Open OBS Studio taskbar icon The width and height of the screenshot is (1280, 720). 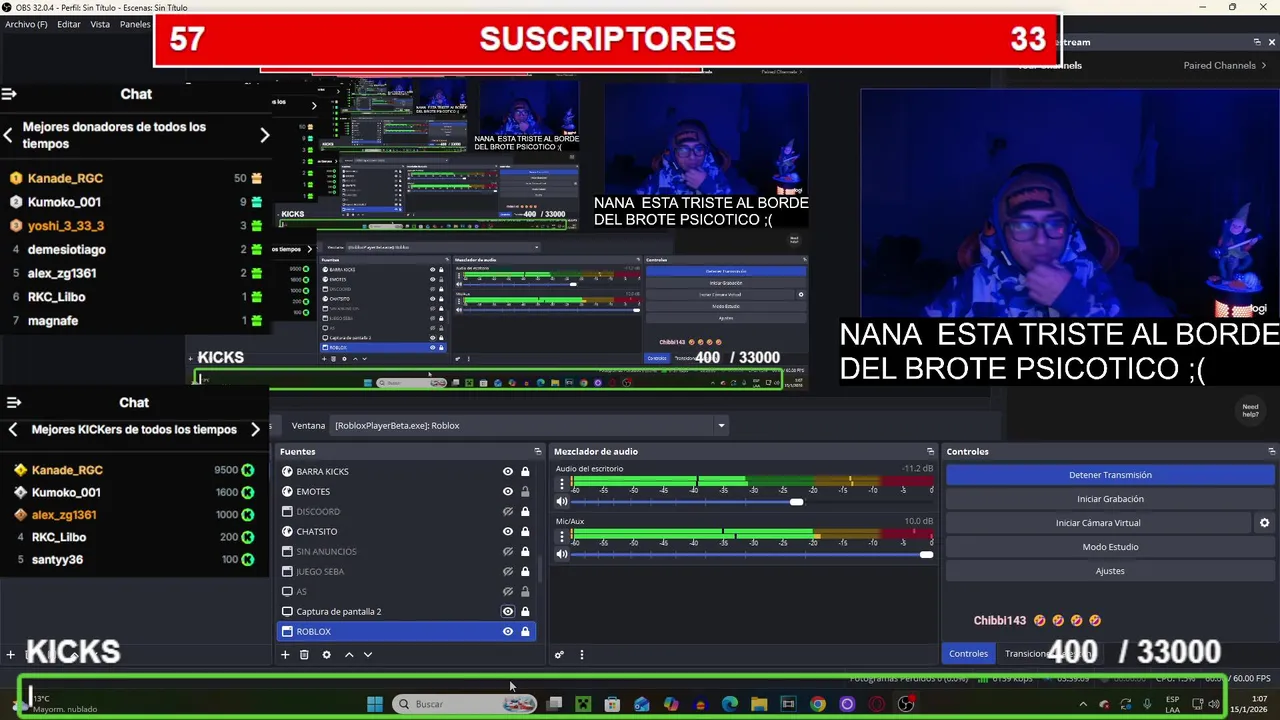coord(906,704)
